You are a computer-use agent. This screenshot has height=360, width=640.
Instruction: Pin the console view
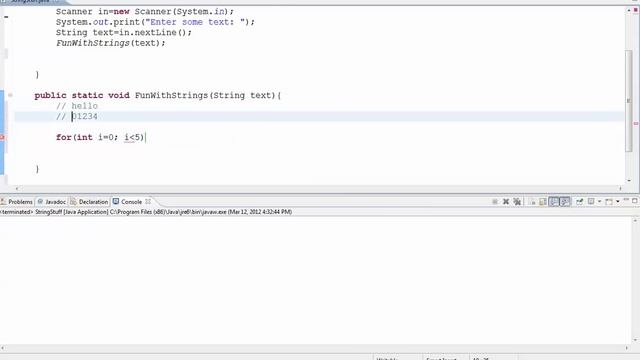coord(579,202)
